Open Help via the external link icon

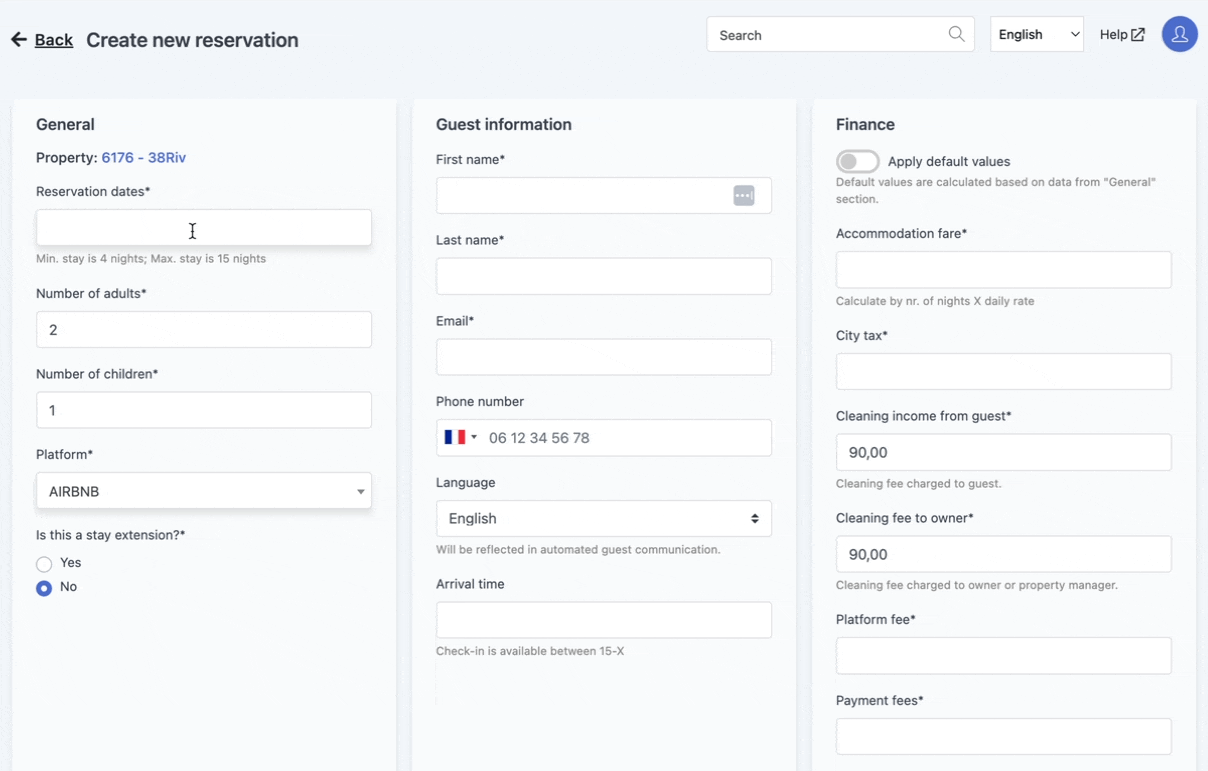coord(1139,33)
